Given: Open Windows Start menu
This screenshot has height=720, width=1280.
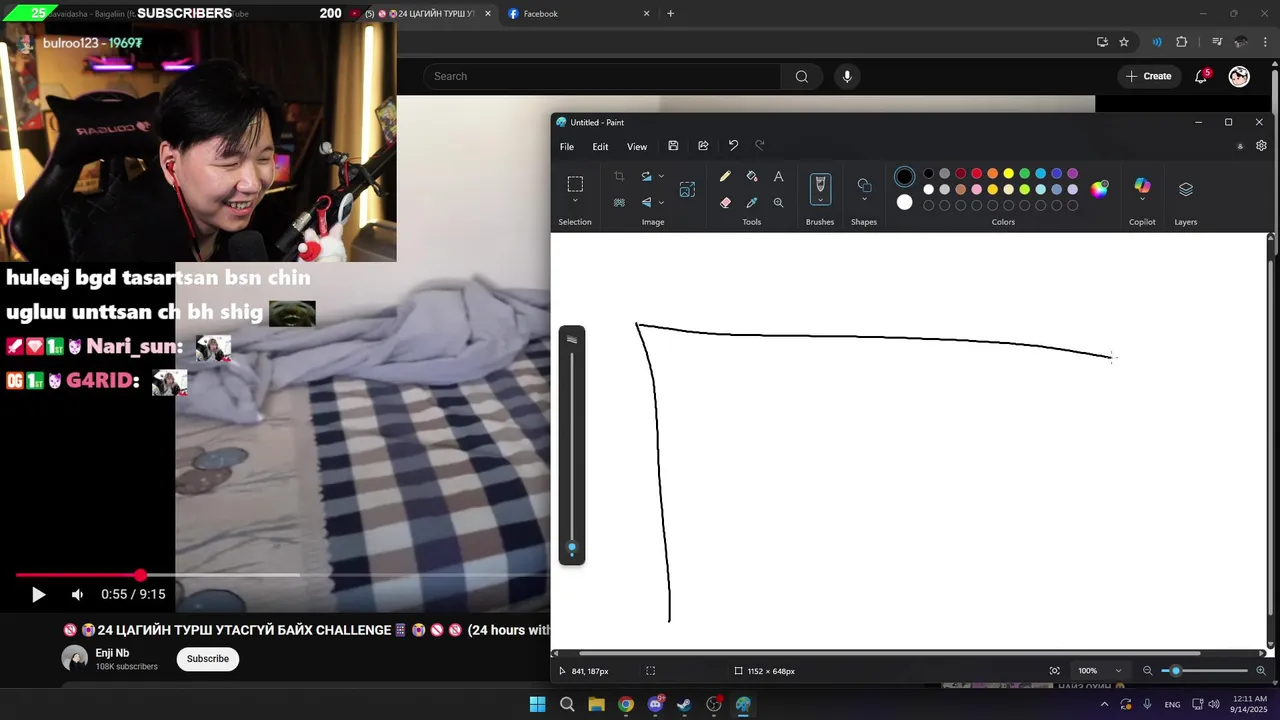Looking at the screenshot, I should [537, 704].
